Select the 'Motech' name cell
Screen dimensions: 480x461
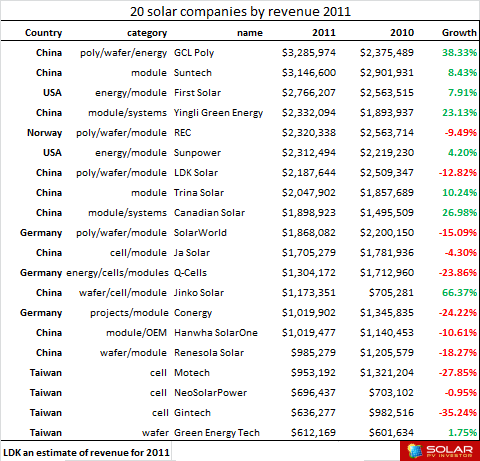[192, 373]
